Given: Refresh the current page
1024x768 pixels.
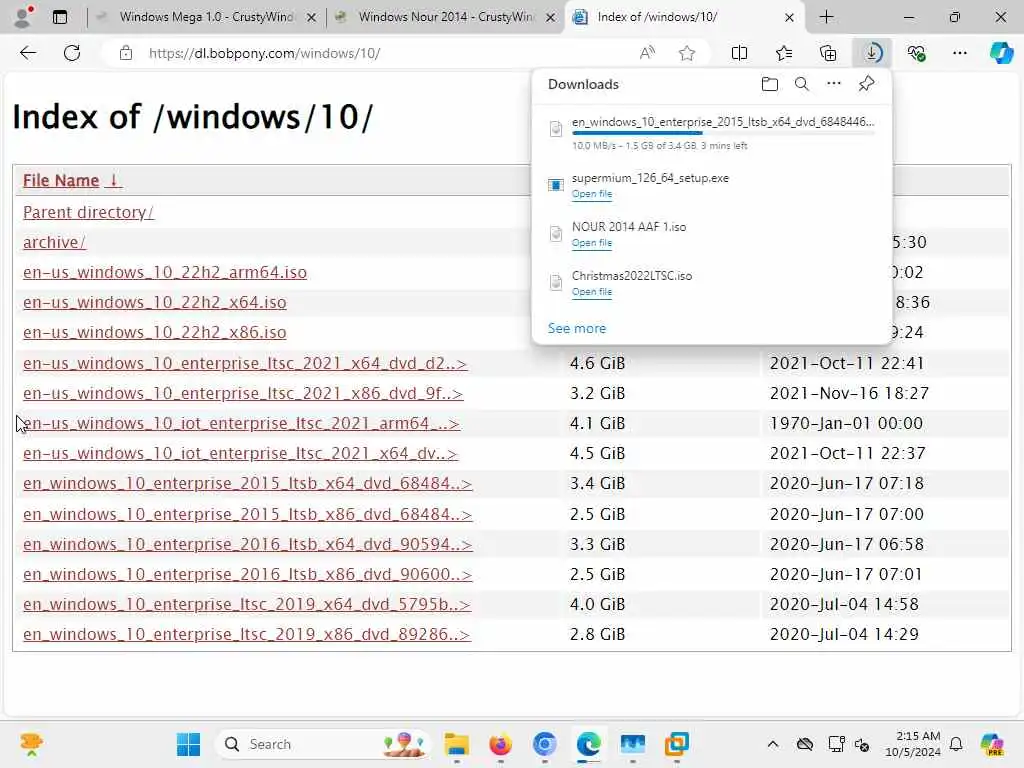Looking at the screenshot, I should 72,53.
